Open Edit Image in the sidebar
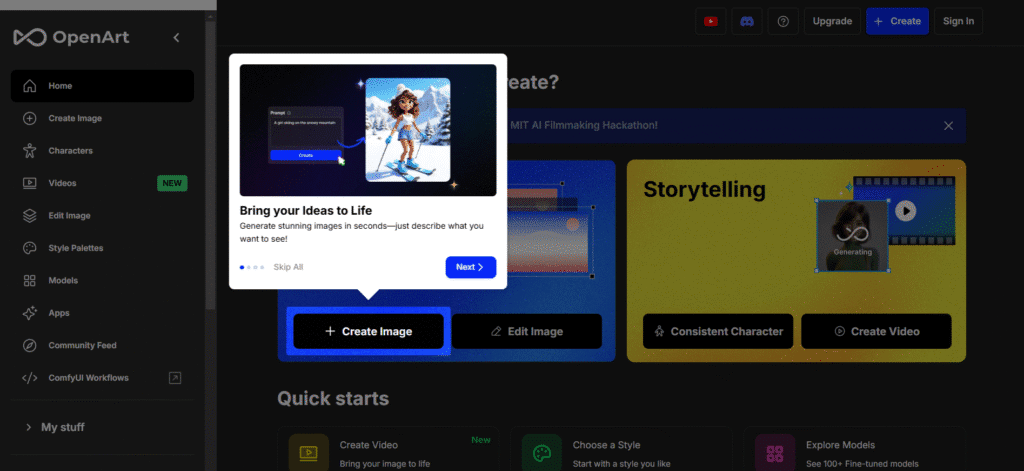The width and height of the screenshot is (1024, 471). (102, 216)
